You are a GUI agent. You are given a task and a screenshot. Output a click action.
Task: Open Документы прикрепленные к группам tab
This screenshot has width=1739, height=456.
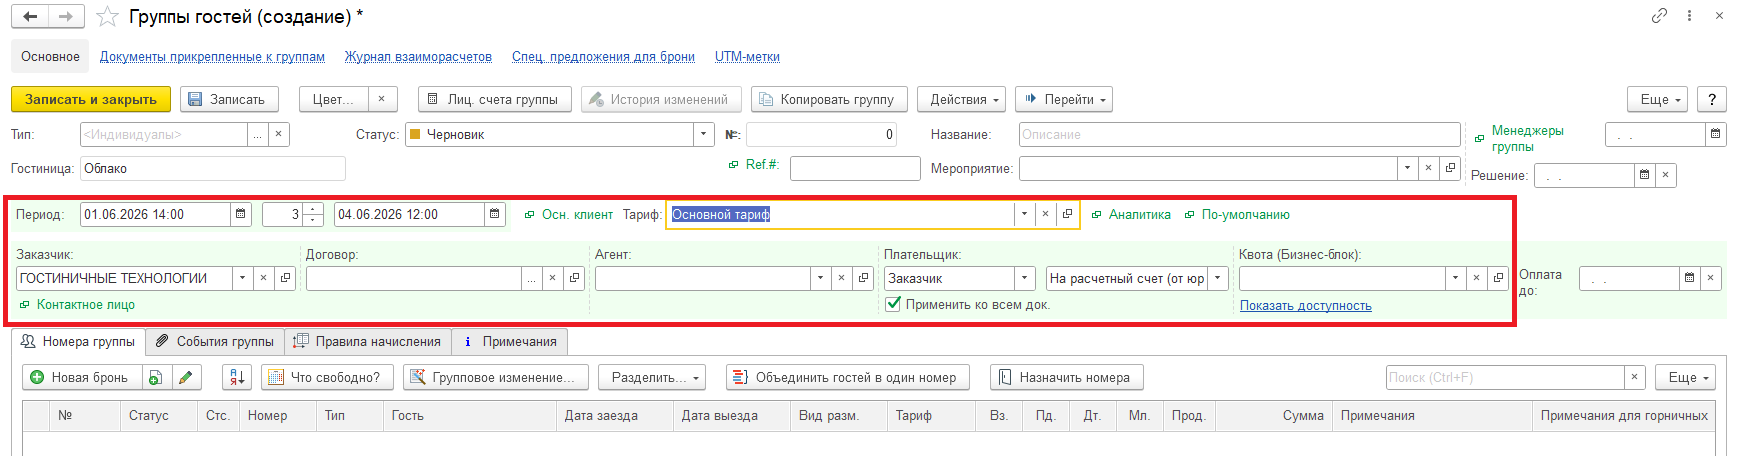coord(212,57)
